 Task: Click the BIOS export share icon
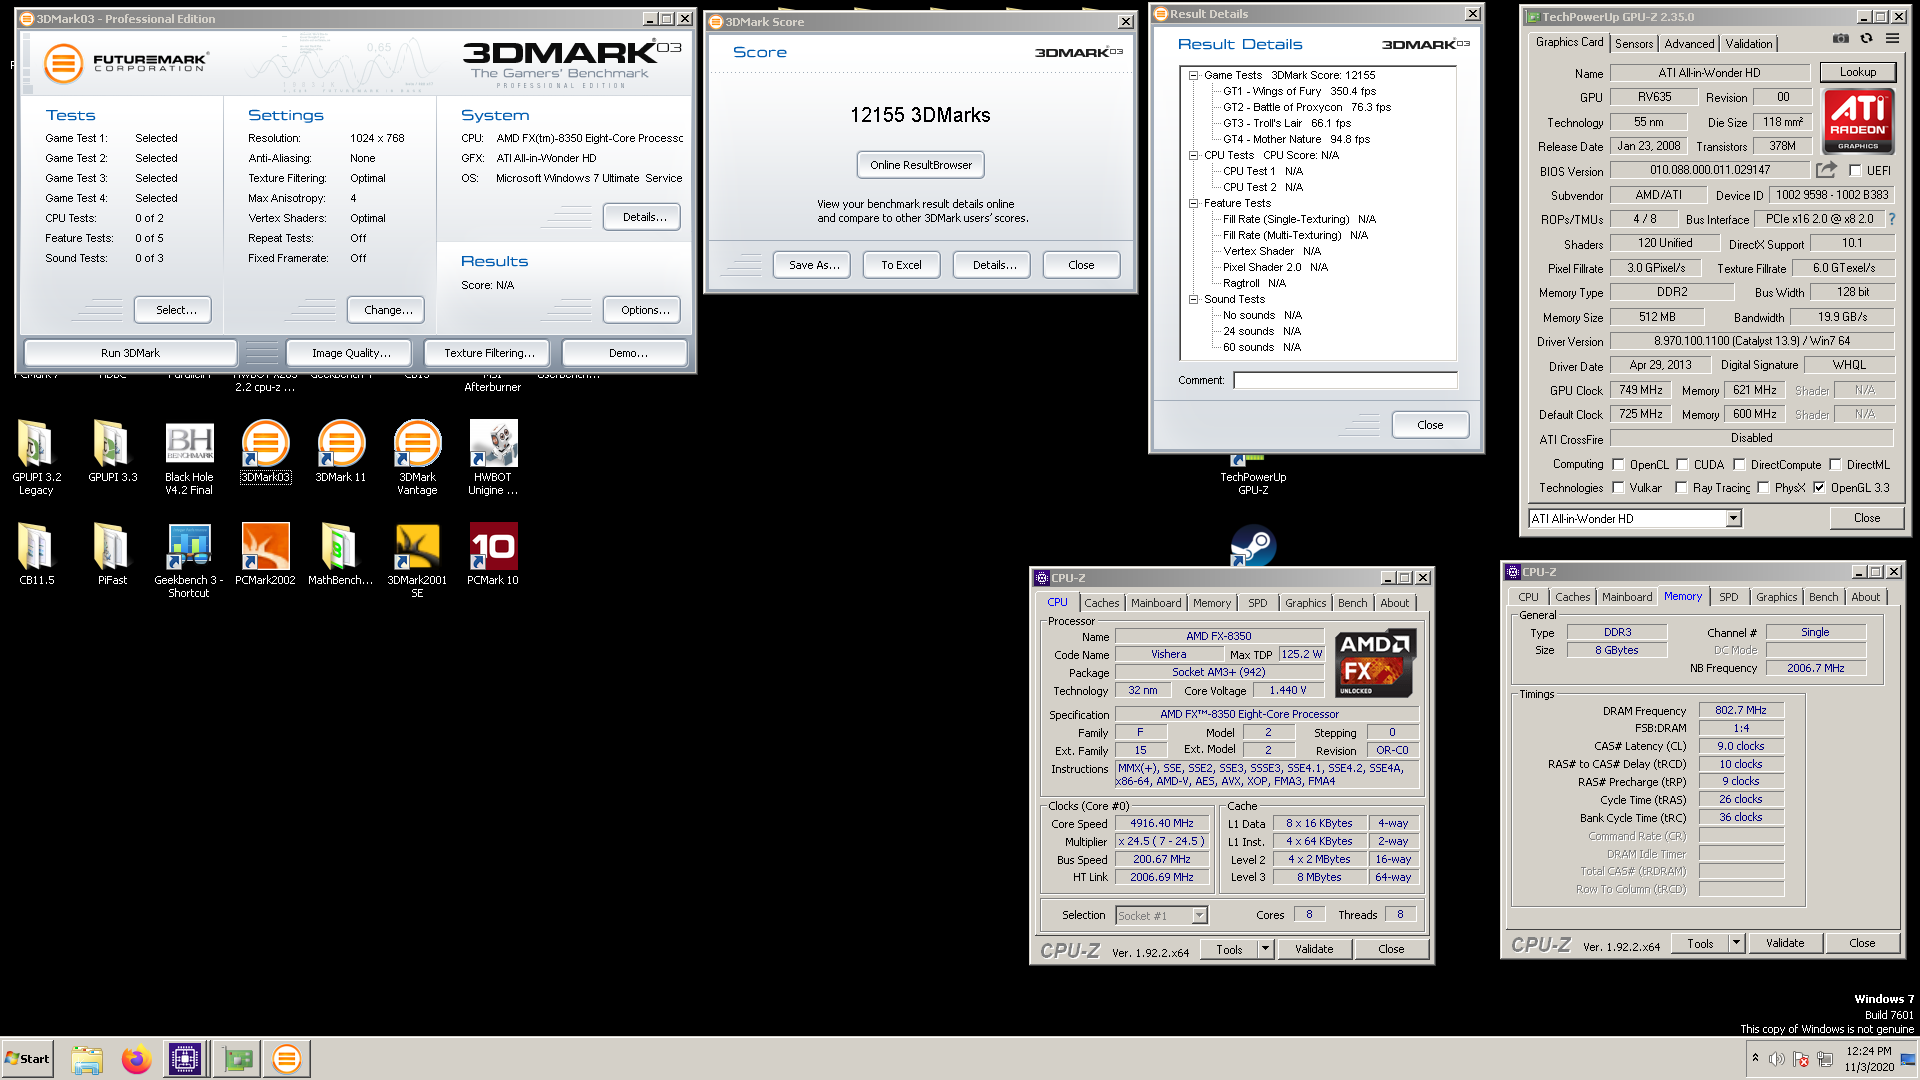(x=1826, y=170)
